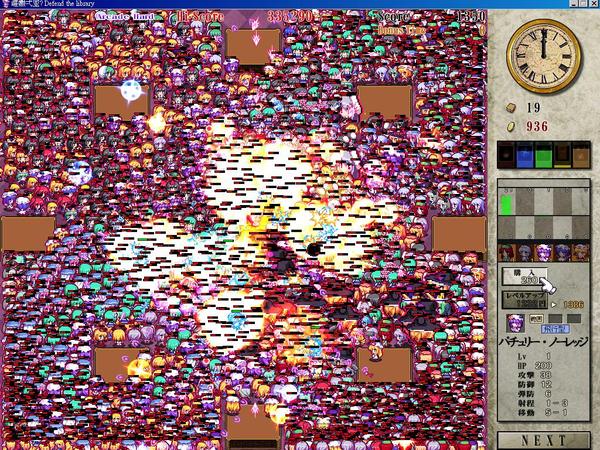Select the blonde Flandre portrait in roster
The image size is (600, 450).
[x=580, y=253]
